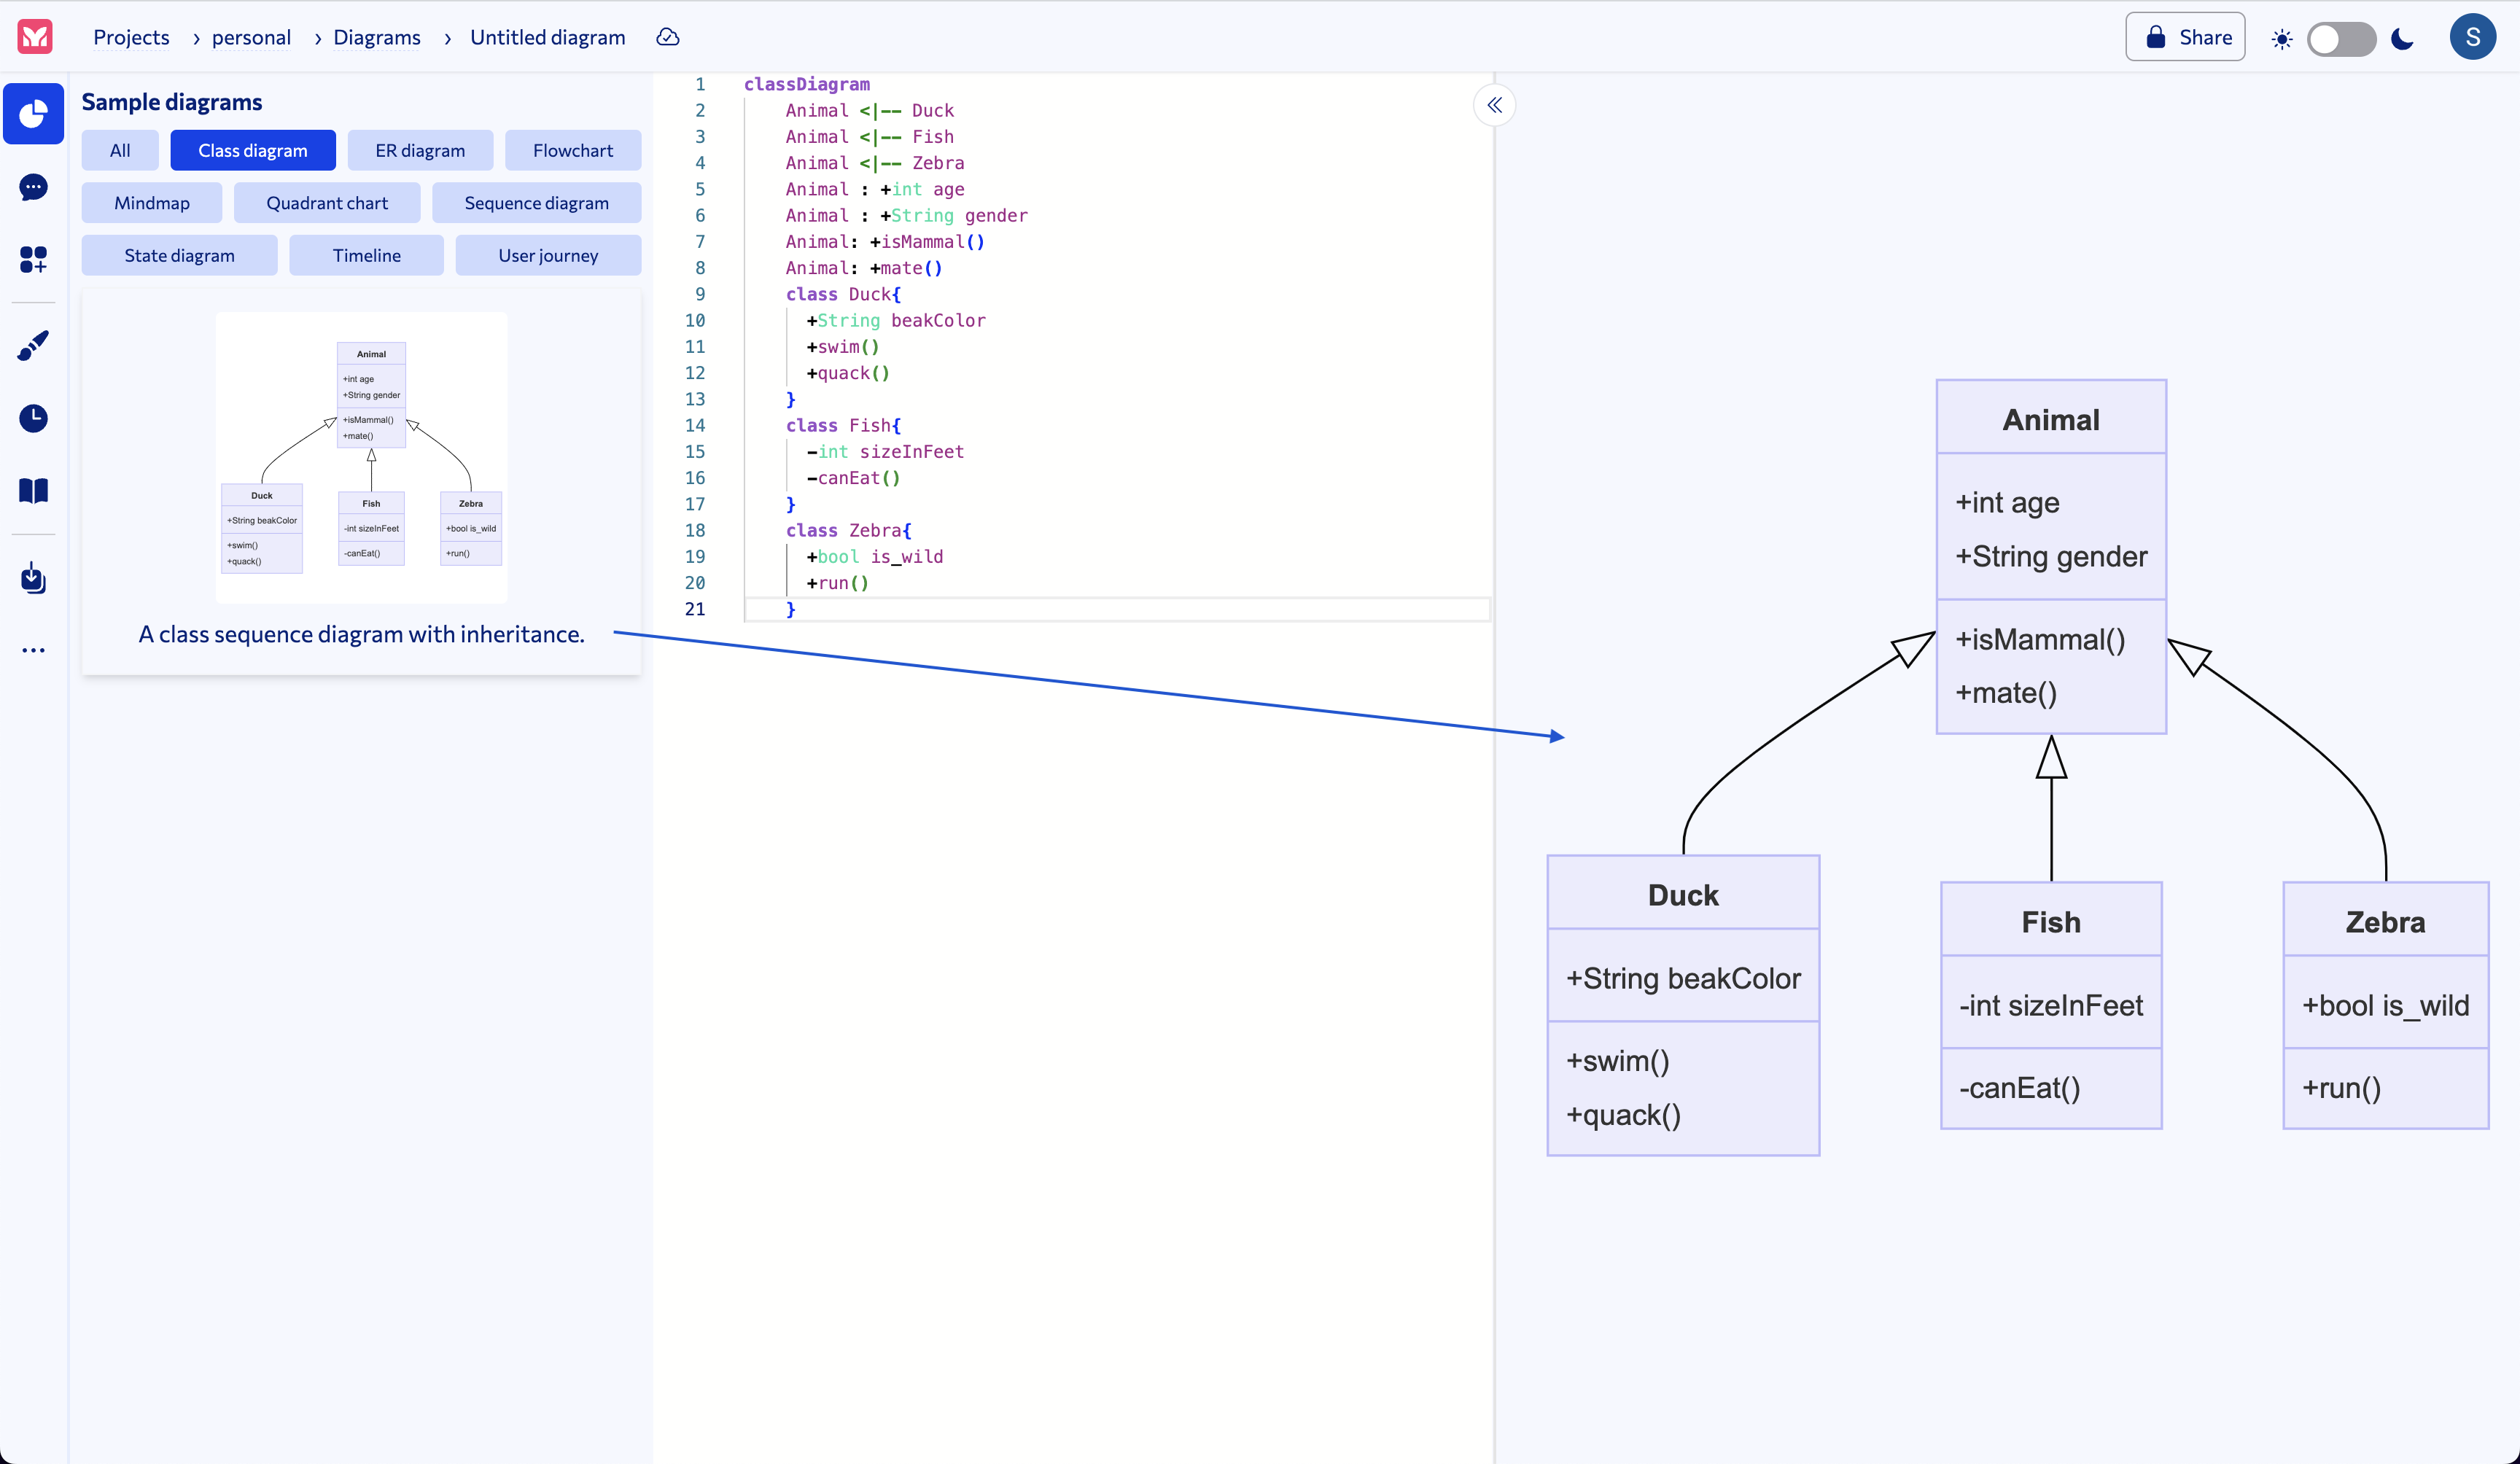Open the sample diagrams pie-chart sidebar icon
This screenshot has width=2520, height=1464.
tap(33, 114)
